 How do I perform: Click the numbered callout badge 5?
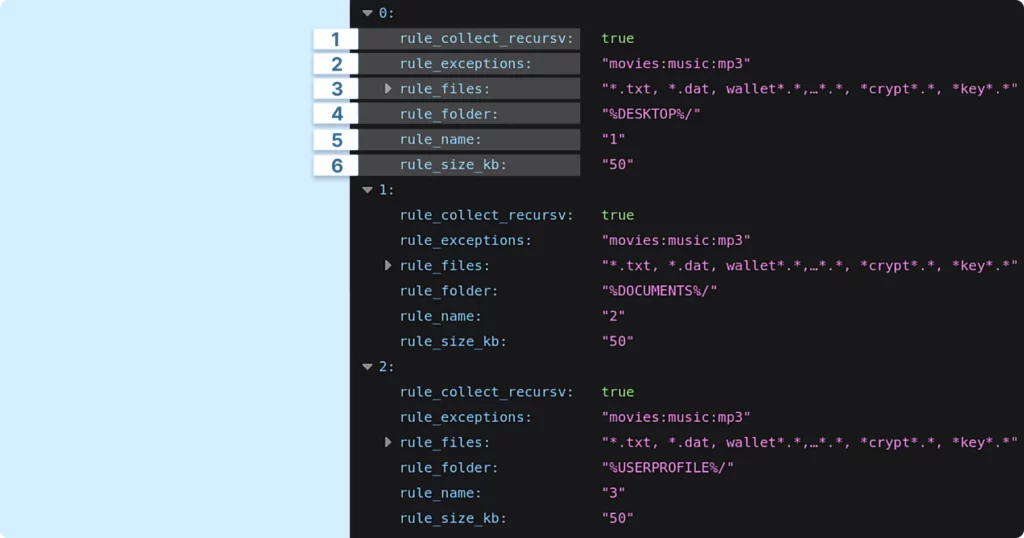tap(336, 140)
